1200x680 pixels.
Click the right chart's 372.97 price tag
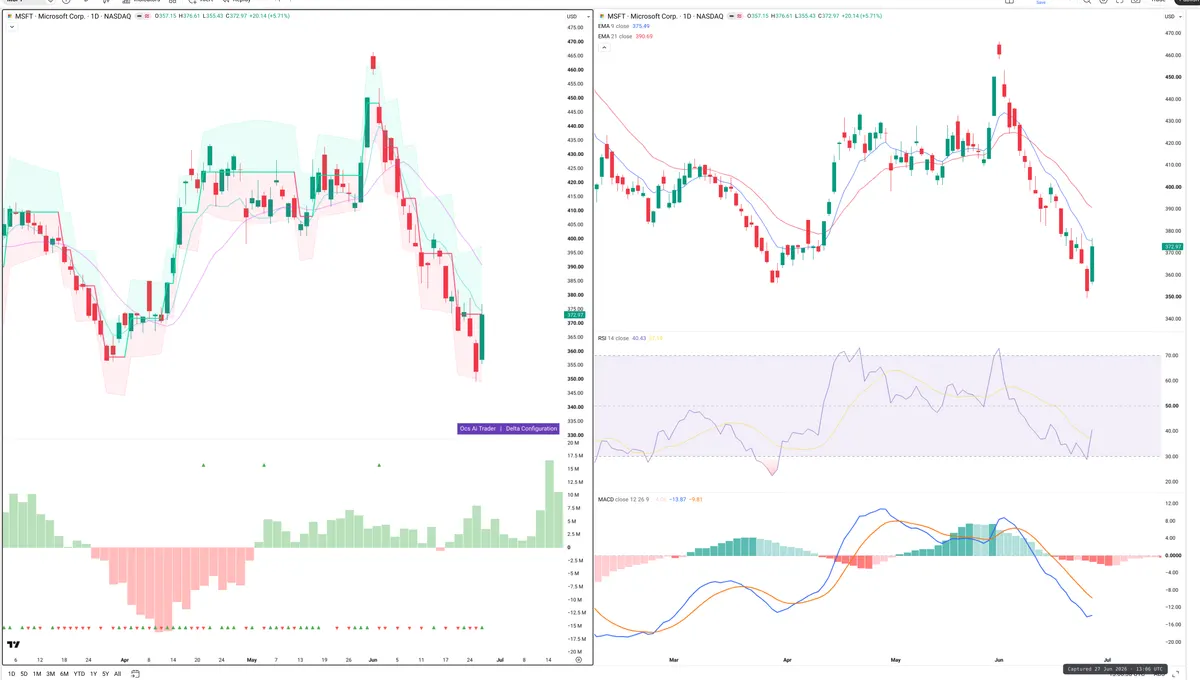1173,246
